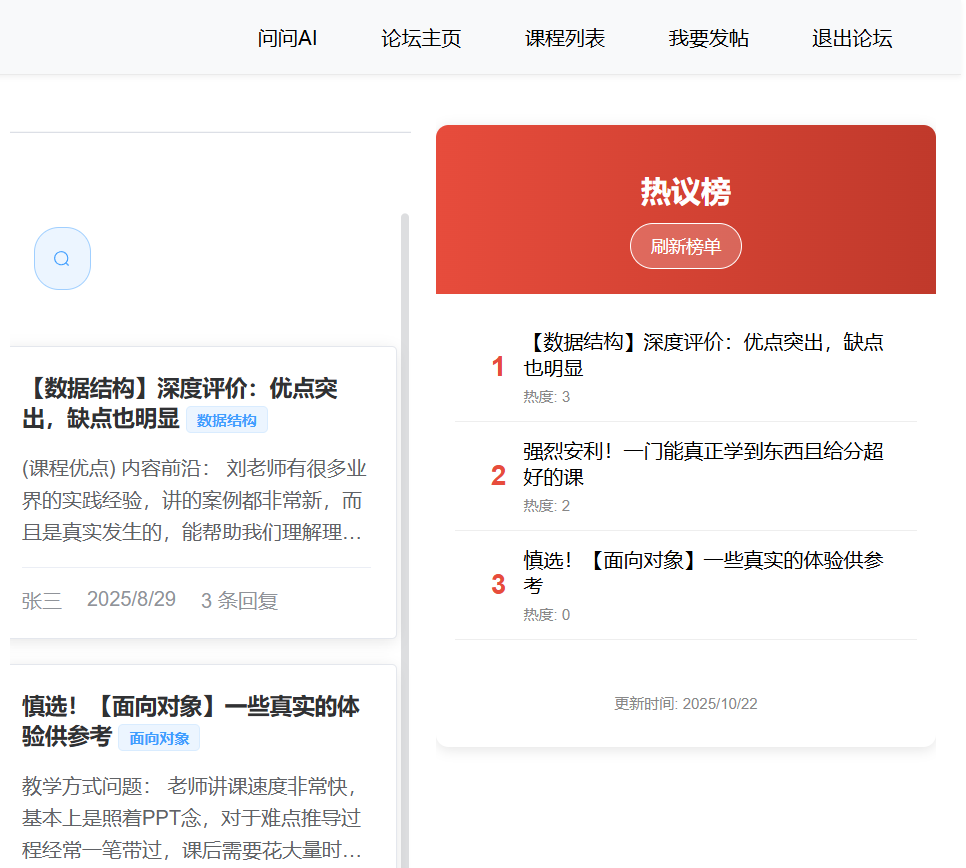Screen dimensions: 966x868
Task: Open 课程列表 from the navigation bar
Action: pyautogui.click(x=565, y=39)
